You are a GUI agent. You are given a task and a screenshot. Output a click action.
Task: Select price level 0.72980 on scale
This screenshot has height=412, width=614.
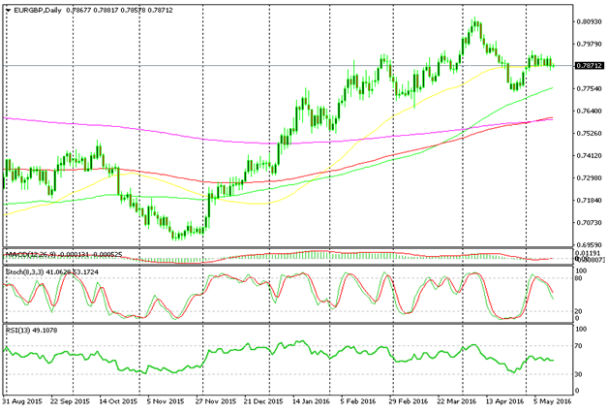[x=589, y=178]
